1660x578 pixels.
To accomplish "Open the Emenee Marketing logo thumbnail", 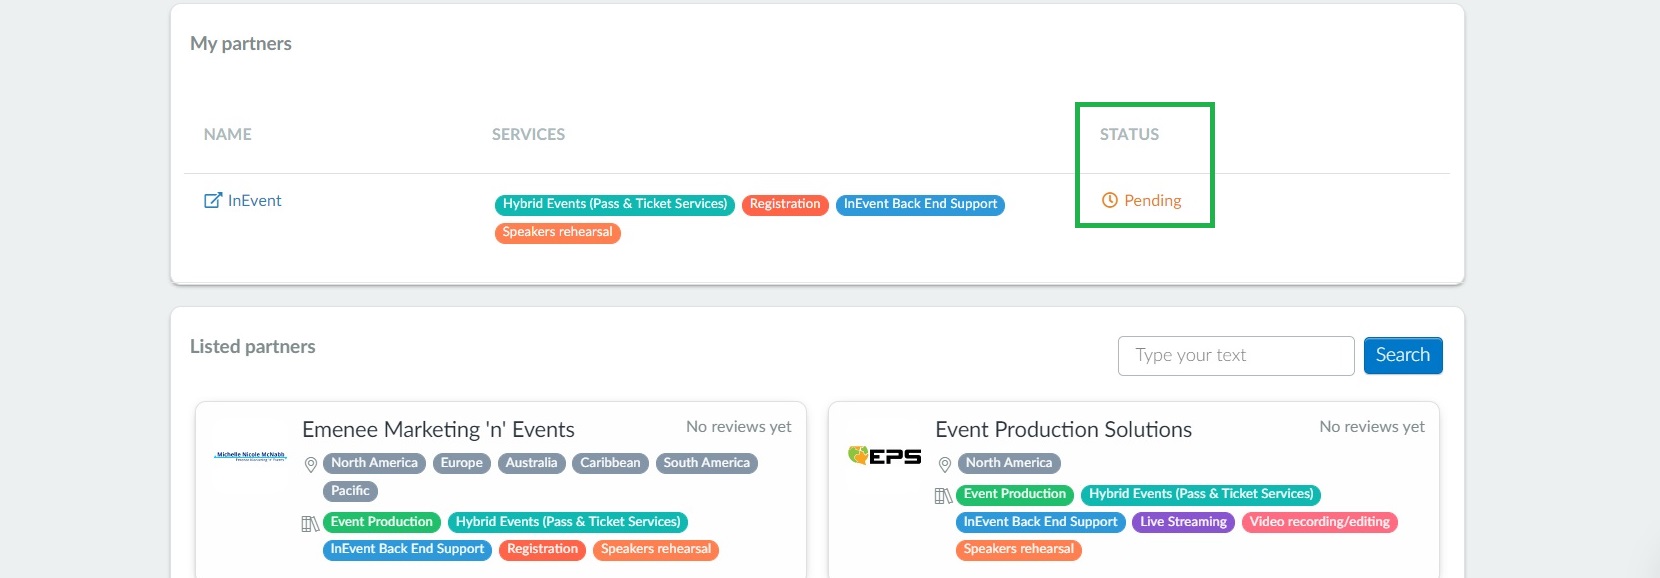I will pos(250,456).
